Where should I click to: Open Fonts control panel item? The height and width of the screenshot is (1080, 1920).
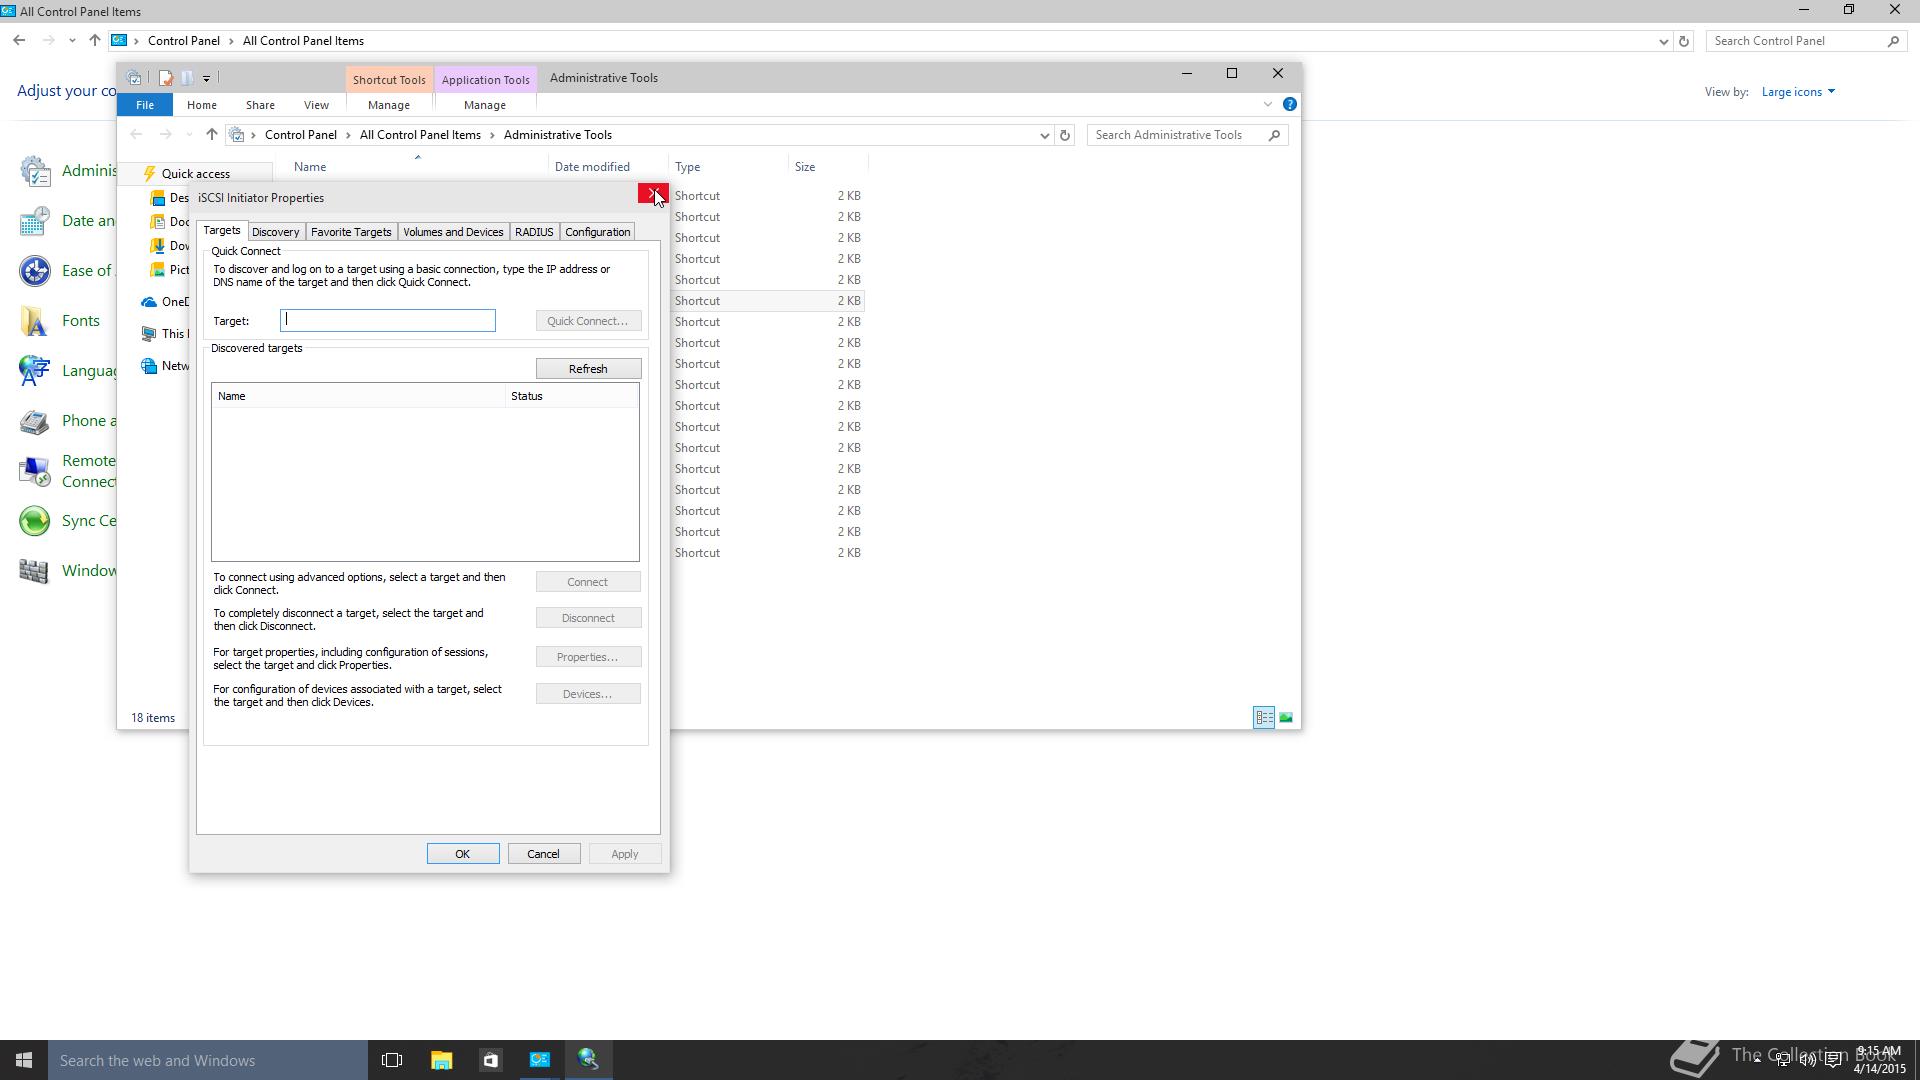81,321
